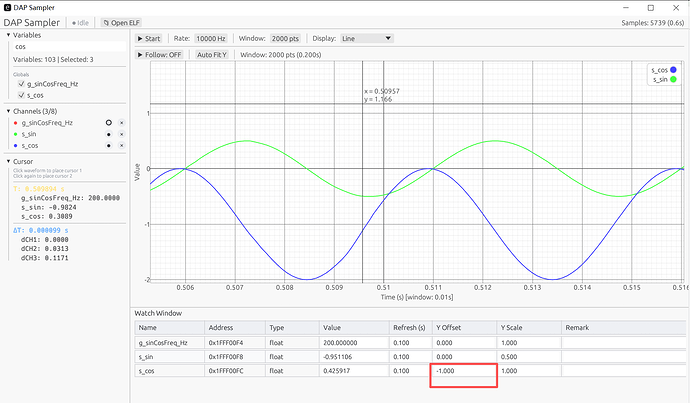Select g_sinCosFreq_Hz name cell in Watch Window

pyautogui.click(x=169, y=343)
